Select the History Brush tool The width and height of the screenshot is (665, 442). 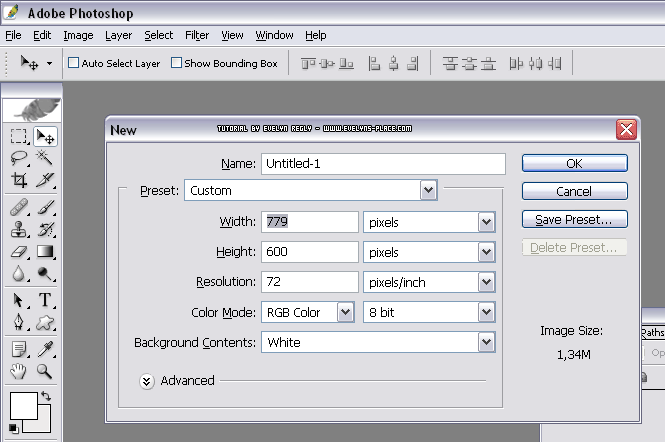[45, 229]
